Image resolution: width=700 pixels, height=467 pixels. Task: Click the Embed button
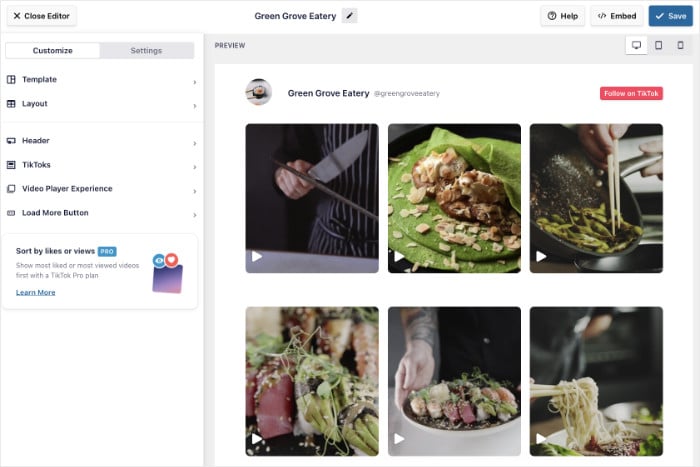pos(617,16)
